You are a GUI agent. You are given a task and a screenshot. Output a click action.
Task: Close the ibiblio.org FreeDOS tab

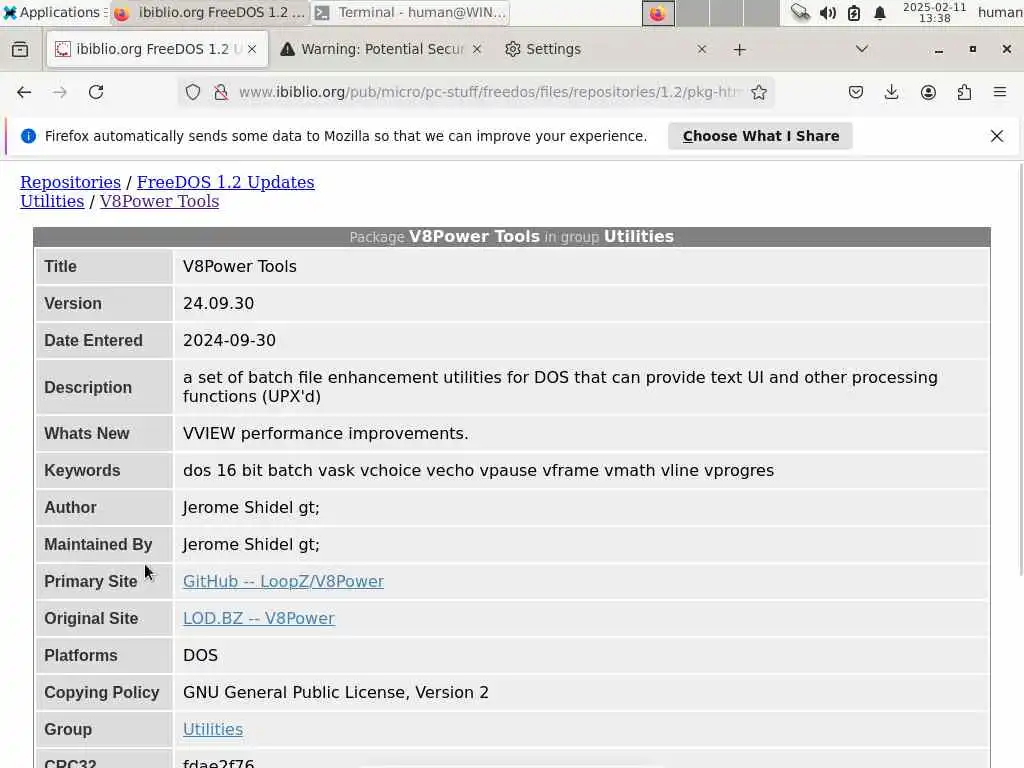point(252,49)
